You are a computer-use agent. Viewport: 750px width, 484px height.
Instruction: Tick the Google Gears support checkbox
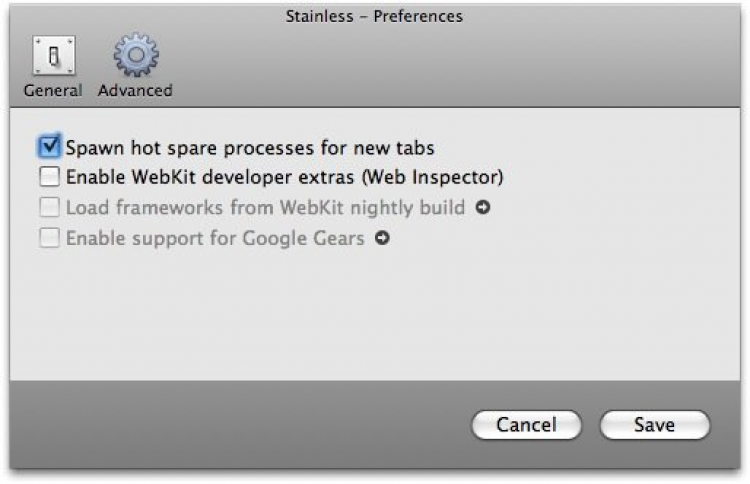(x=50, y=239)
